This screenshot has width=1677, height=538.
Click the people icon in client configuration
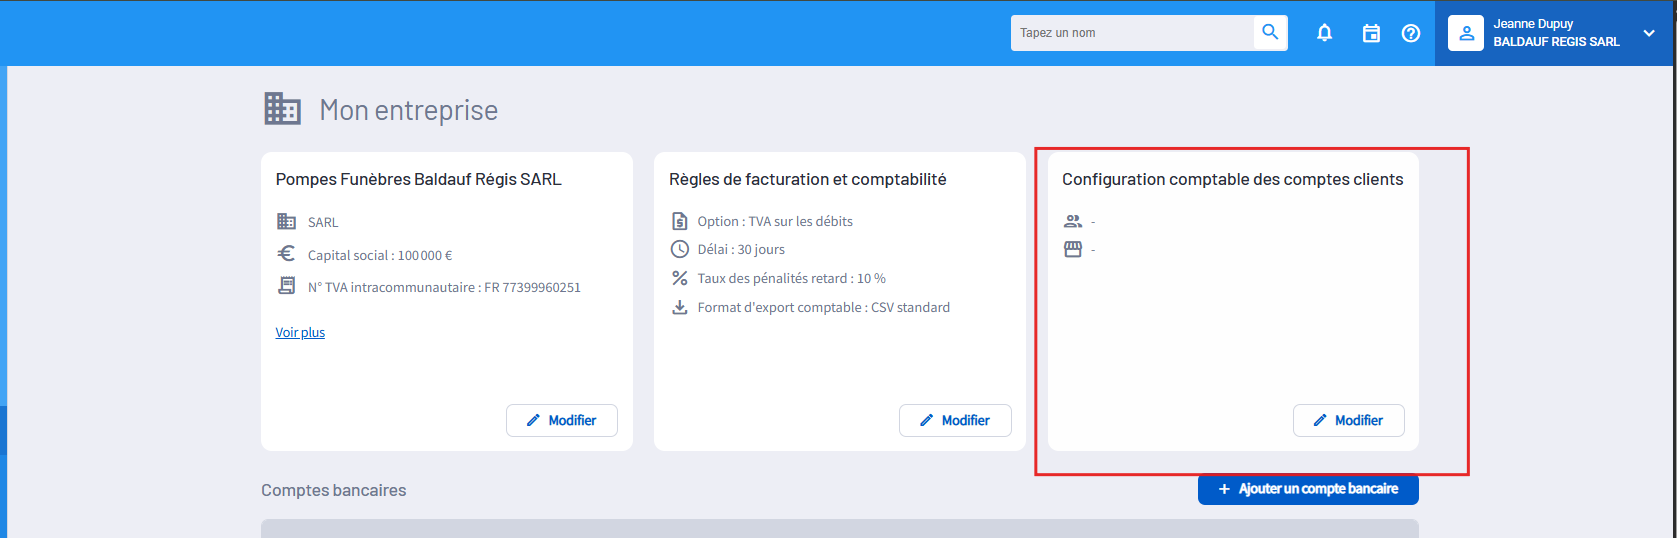pos(1073,221)
